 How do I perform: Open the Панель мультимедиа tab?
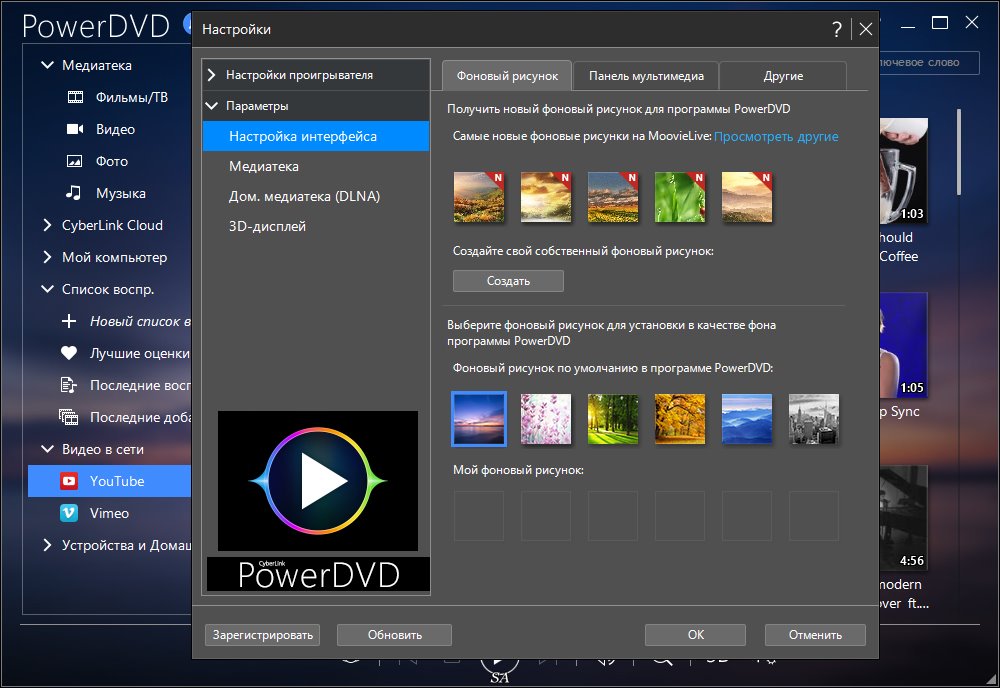(646, 76)
